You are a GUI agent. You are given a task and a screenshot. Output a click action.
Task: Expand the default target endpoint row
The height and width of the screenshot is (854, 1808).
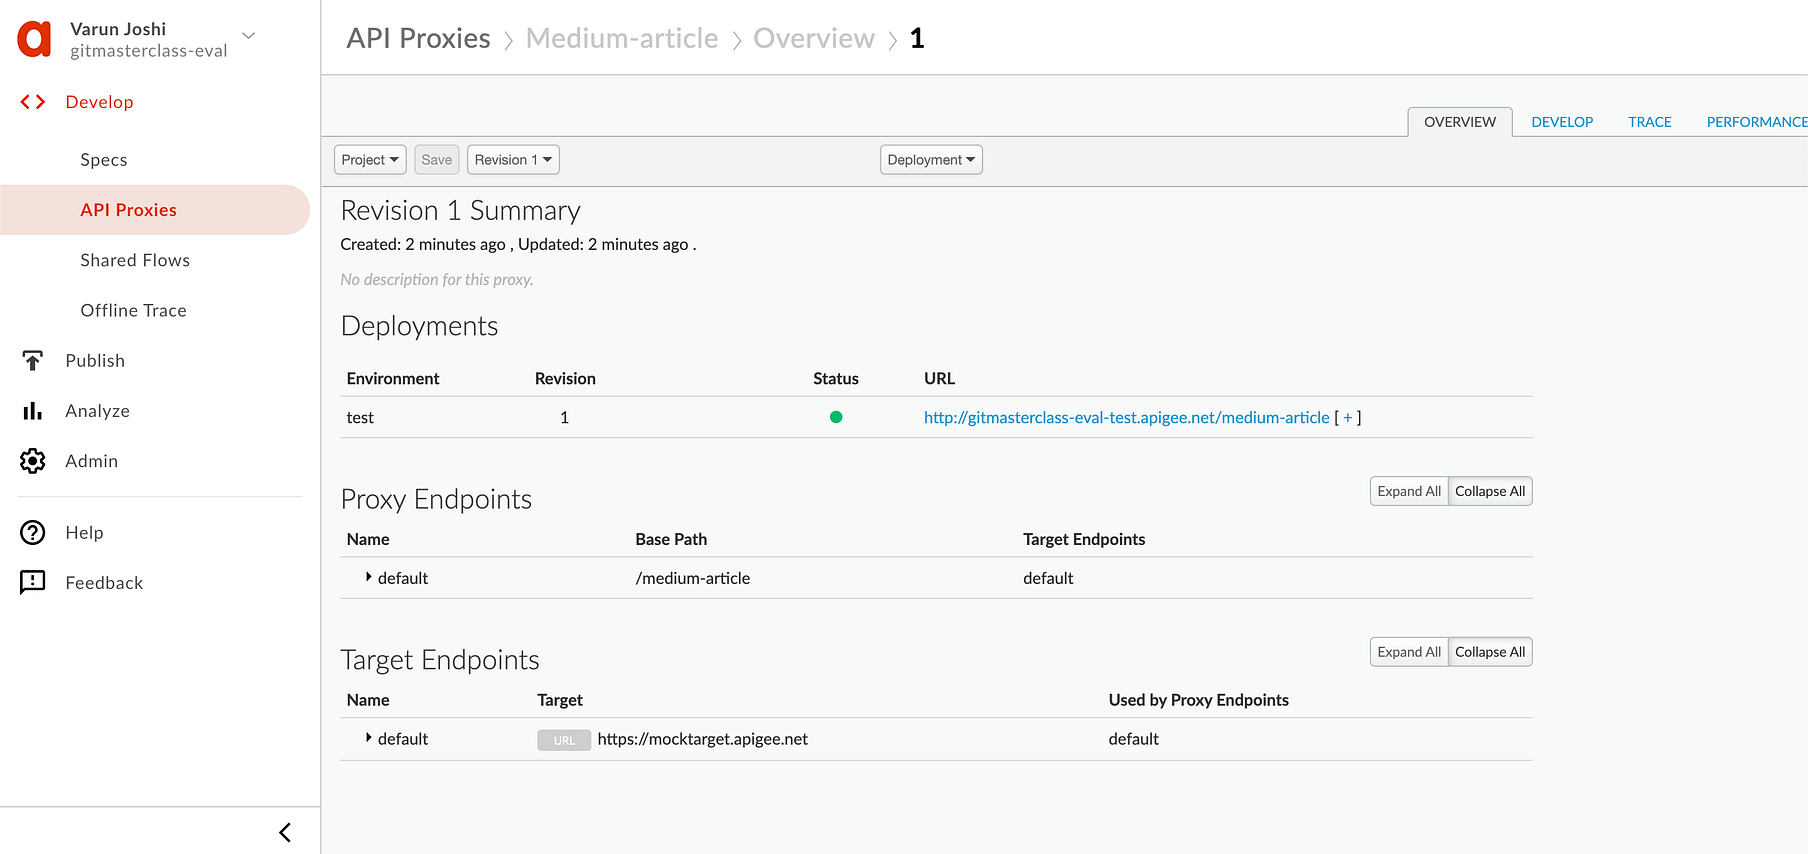click(x=369, y=738)
